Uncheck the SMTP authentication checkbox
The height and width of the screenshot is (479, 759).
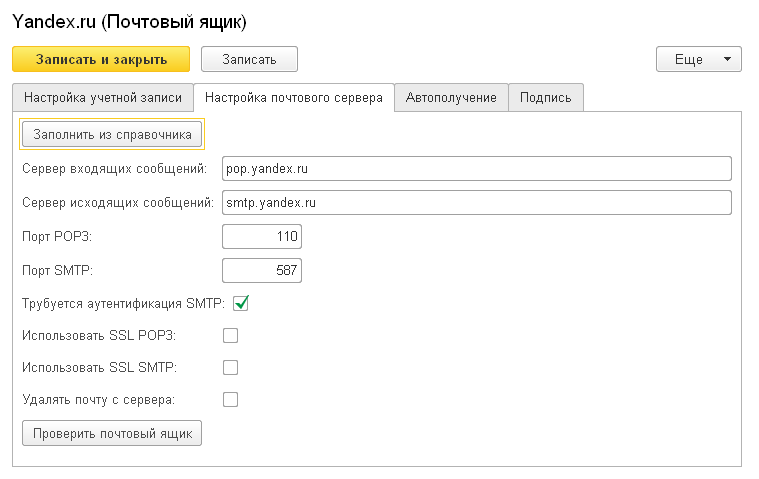coord(241,303)
